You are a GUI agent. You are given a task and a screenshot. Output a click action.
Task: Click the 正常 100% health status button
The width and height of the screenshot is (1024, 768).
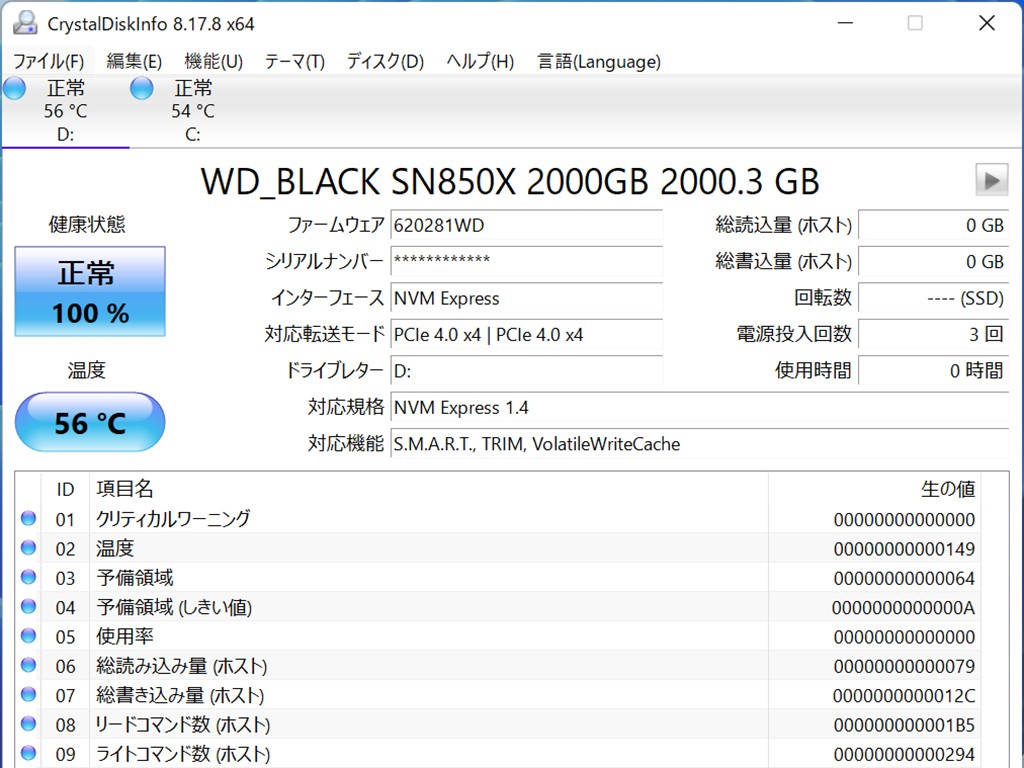point(90,291)
